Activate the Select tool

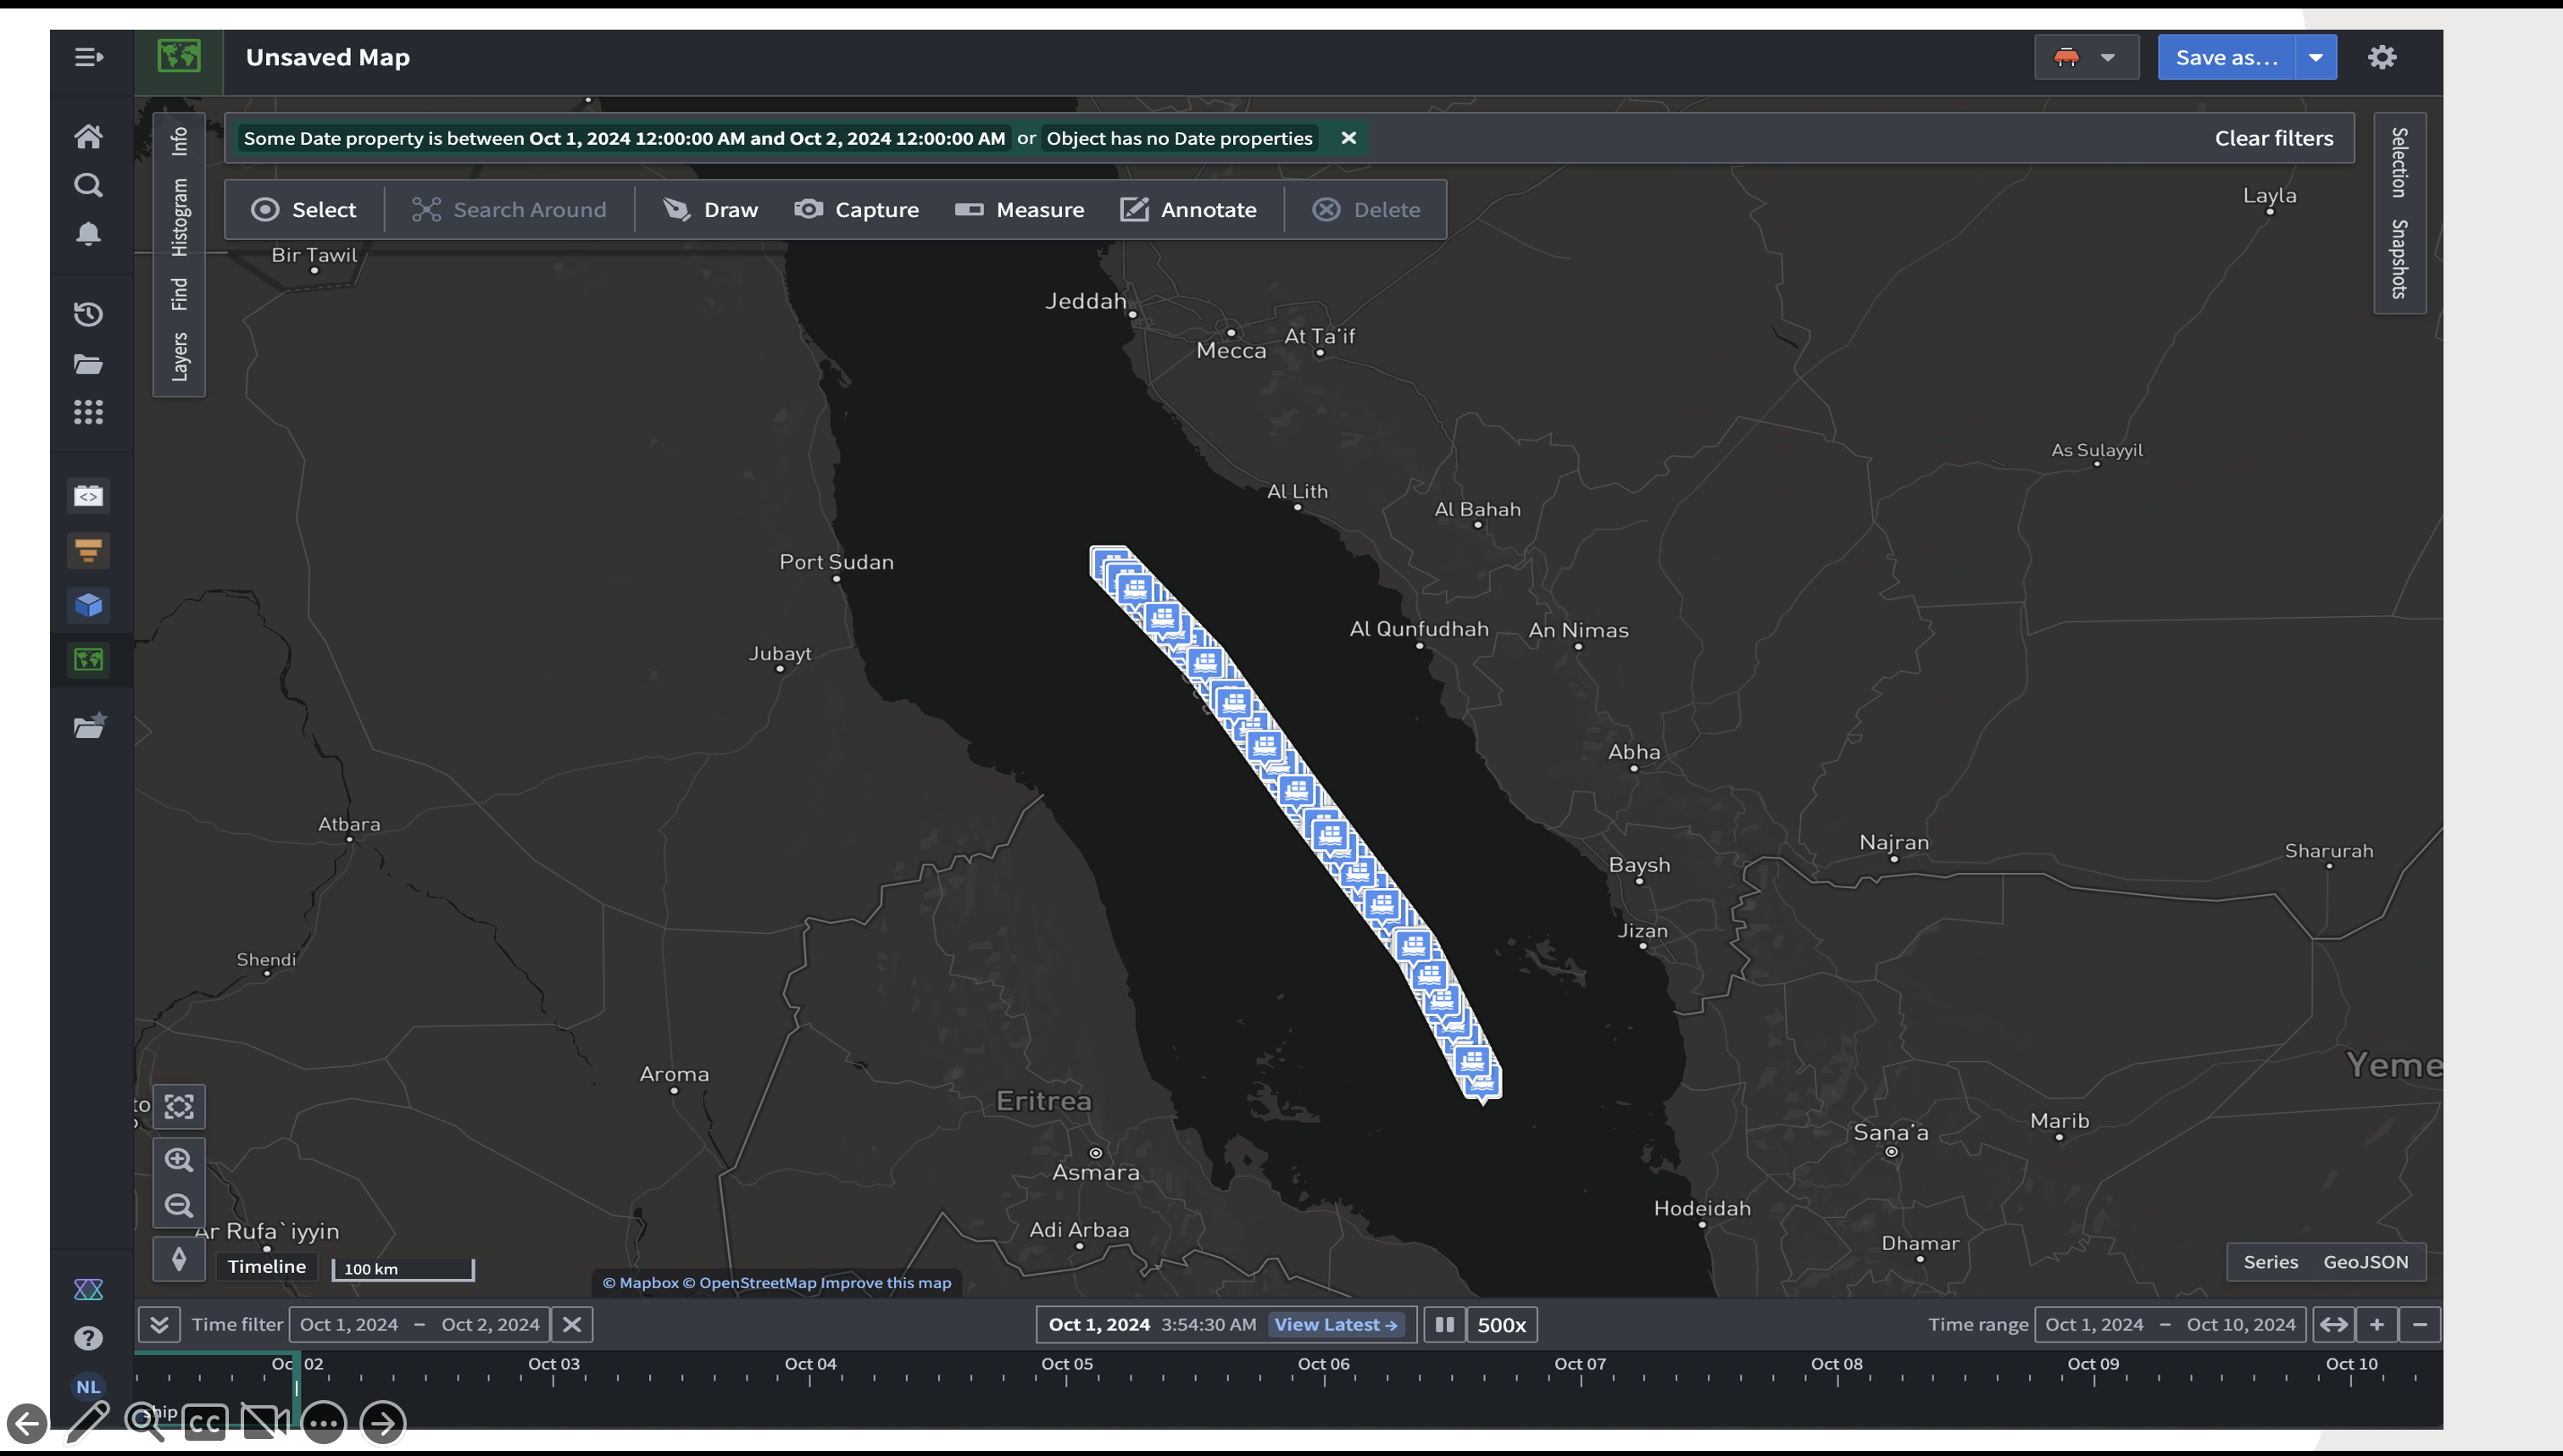(304, 210)
